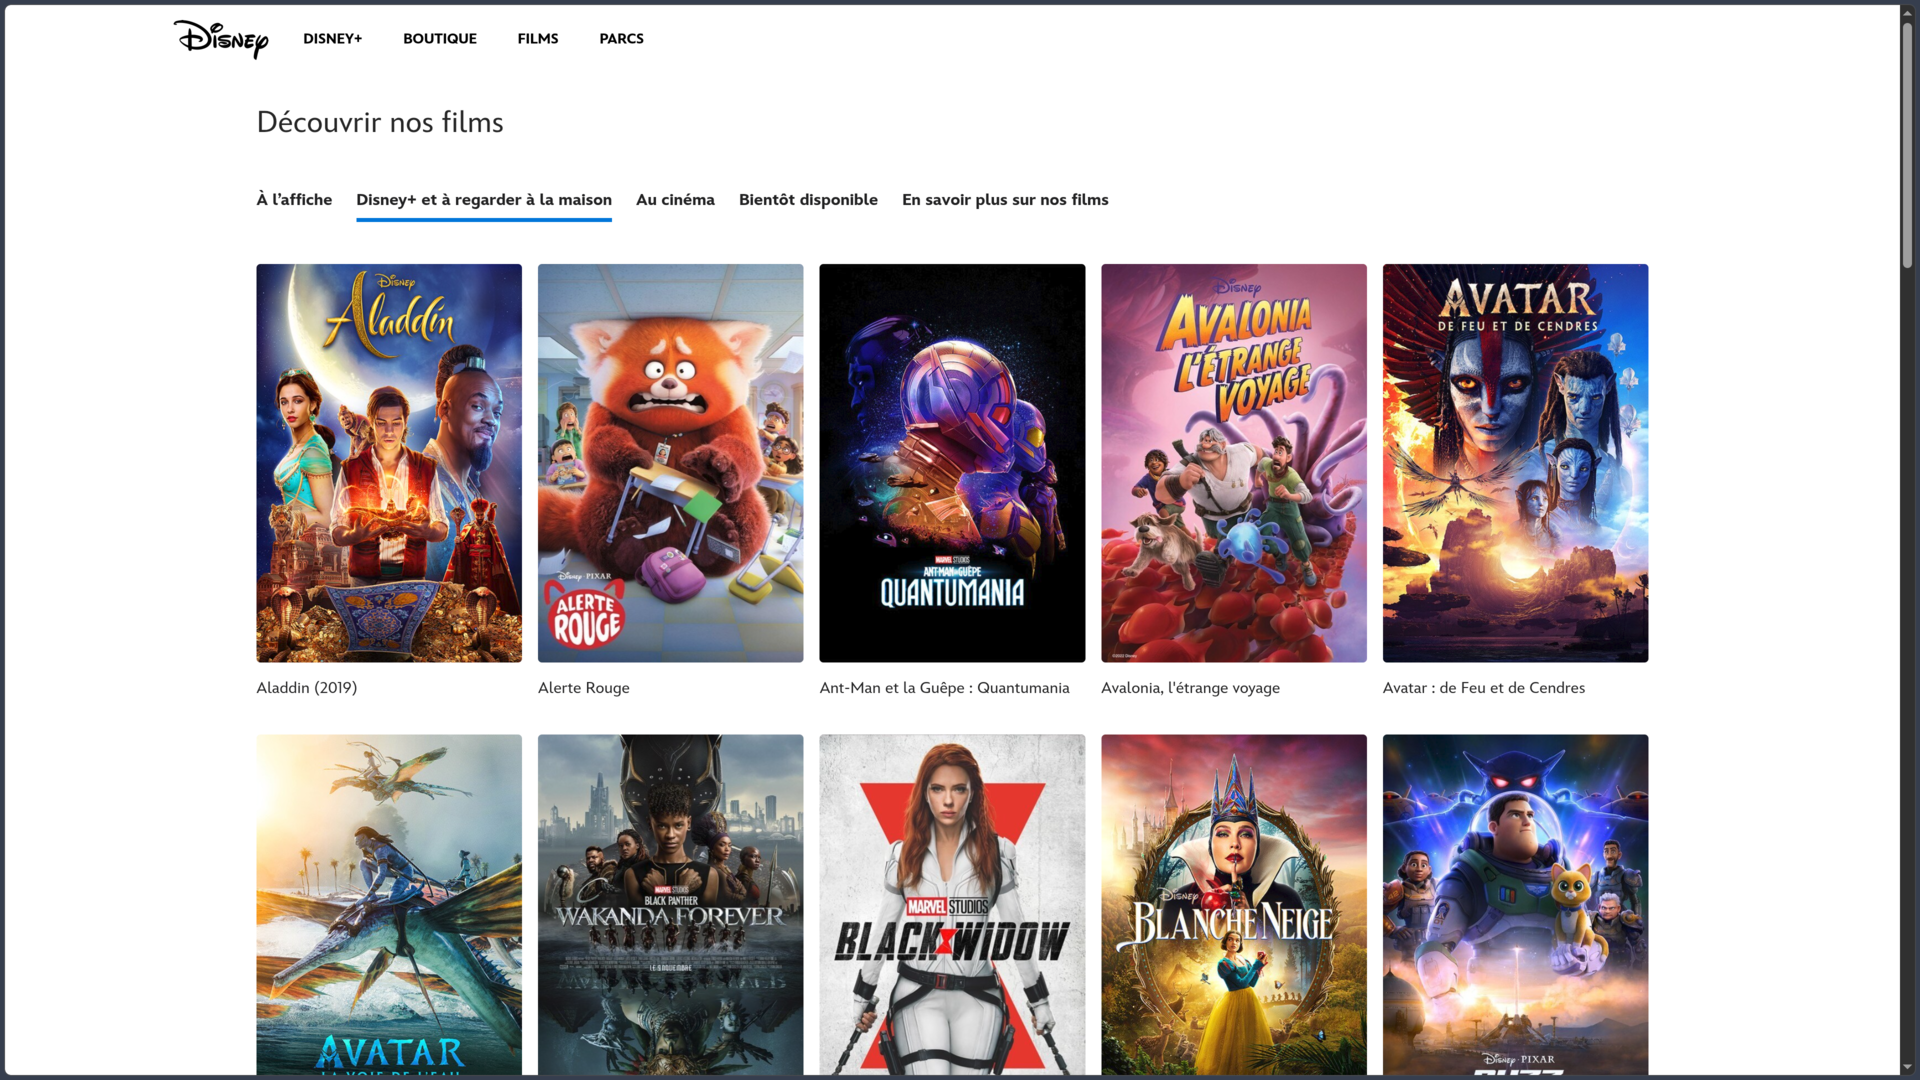Click the Découvrir nos films heading
Viewport: 1920px width, 1080px height.
click(x=380, y=122)
